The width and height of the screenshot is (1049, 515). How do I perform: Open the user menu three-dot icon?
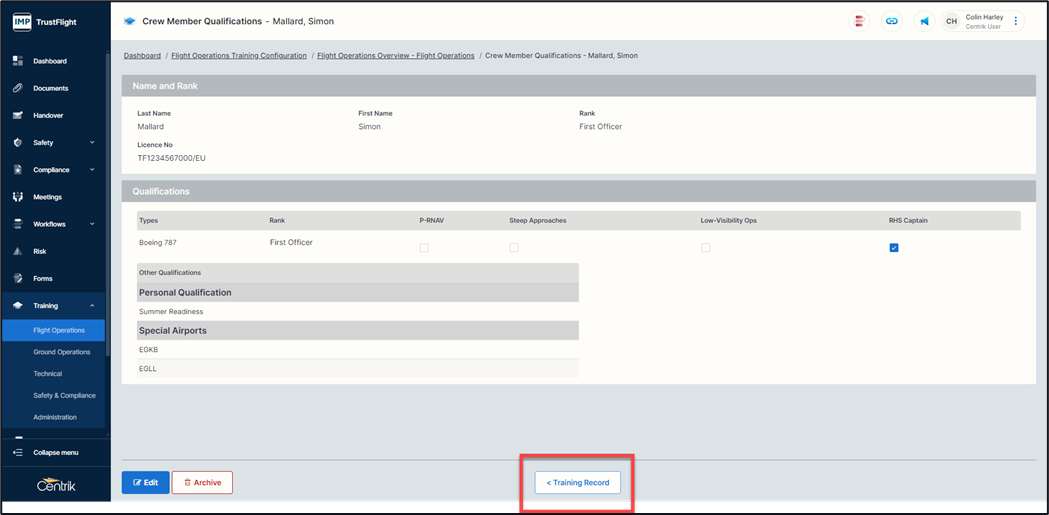1016,21
